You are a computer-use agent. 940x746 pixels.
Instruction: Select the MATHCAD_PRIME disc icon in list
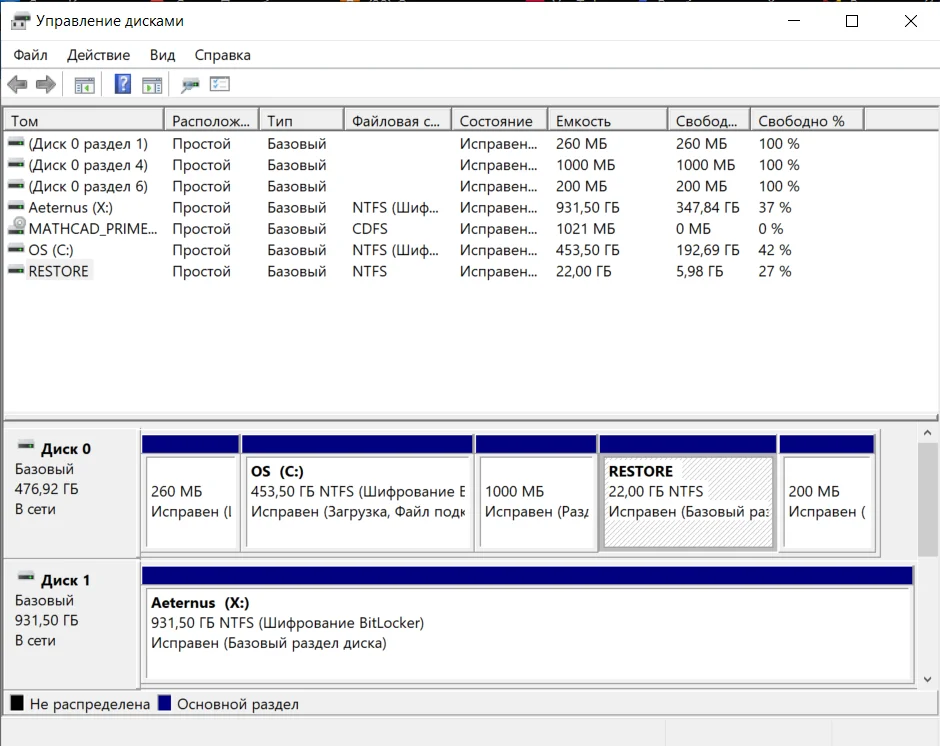pyautogui.click(x=16, y=229)
